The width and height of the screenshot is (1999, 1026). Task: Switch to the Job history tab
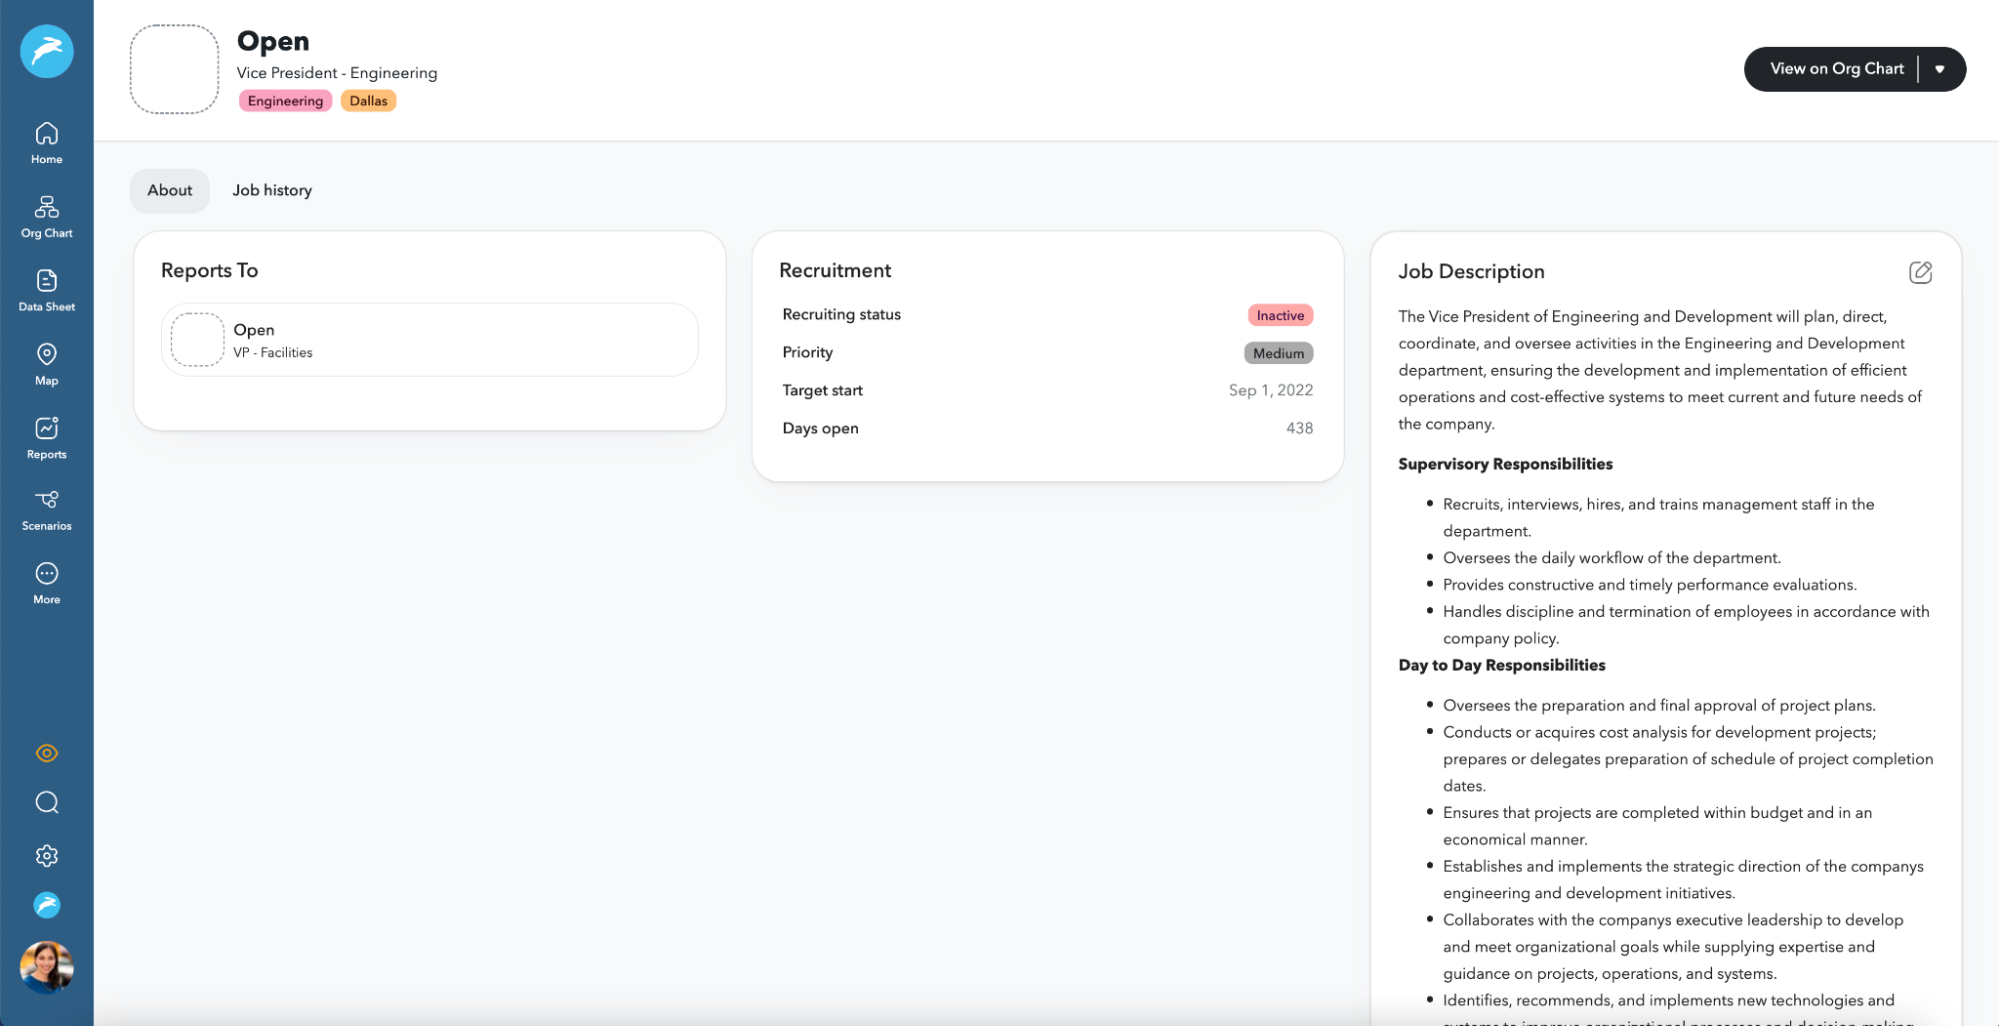point(271,190)
